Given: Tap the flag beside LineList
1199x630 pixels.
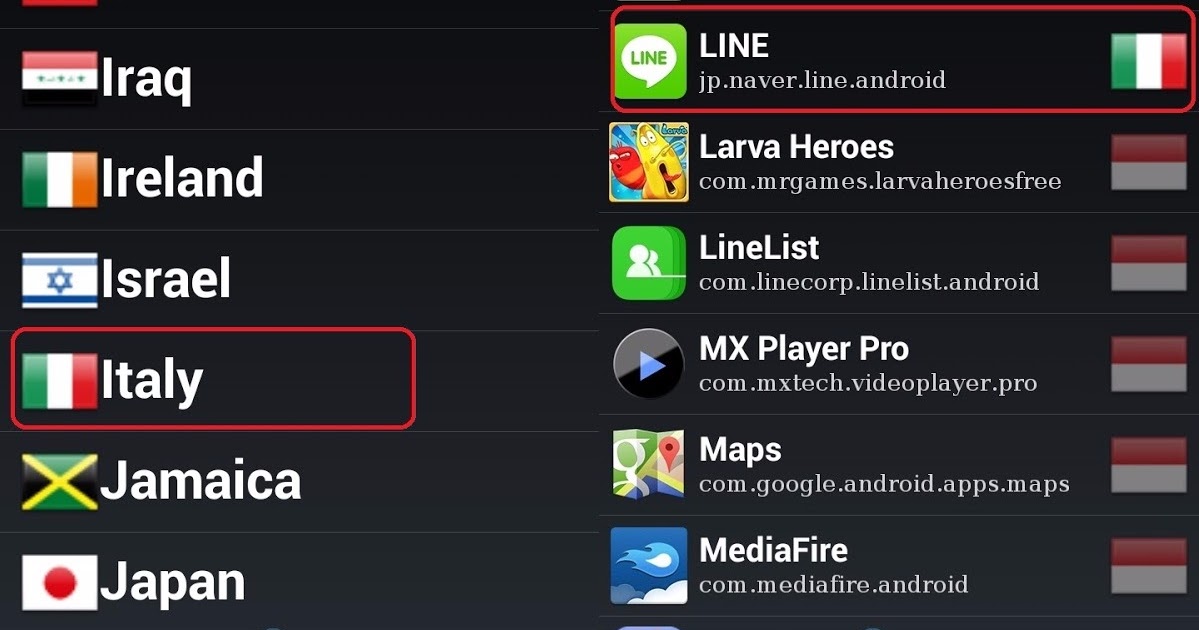Looking at the screenshot, I should tap(1149, 263).
